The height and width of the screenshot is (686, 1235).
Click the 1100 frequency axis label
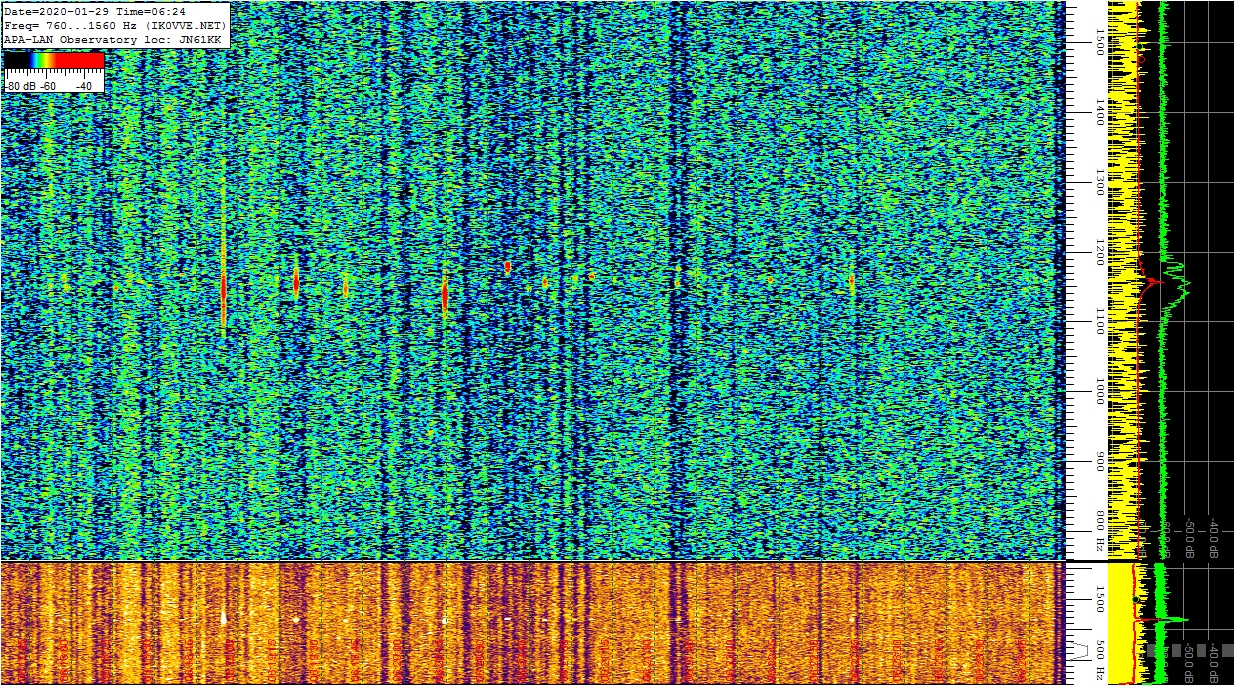tap(1100, 322)
